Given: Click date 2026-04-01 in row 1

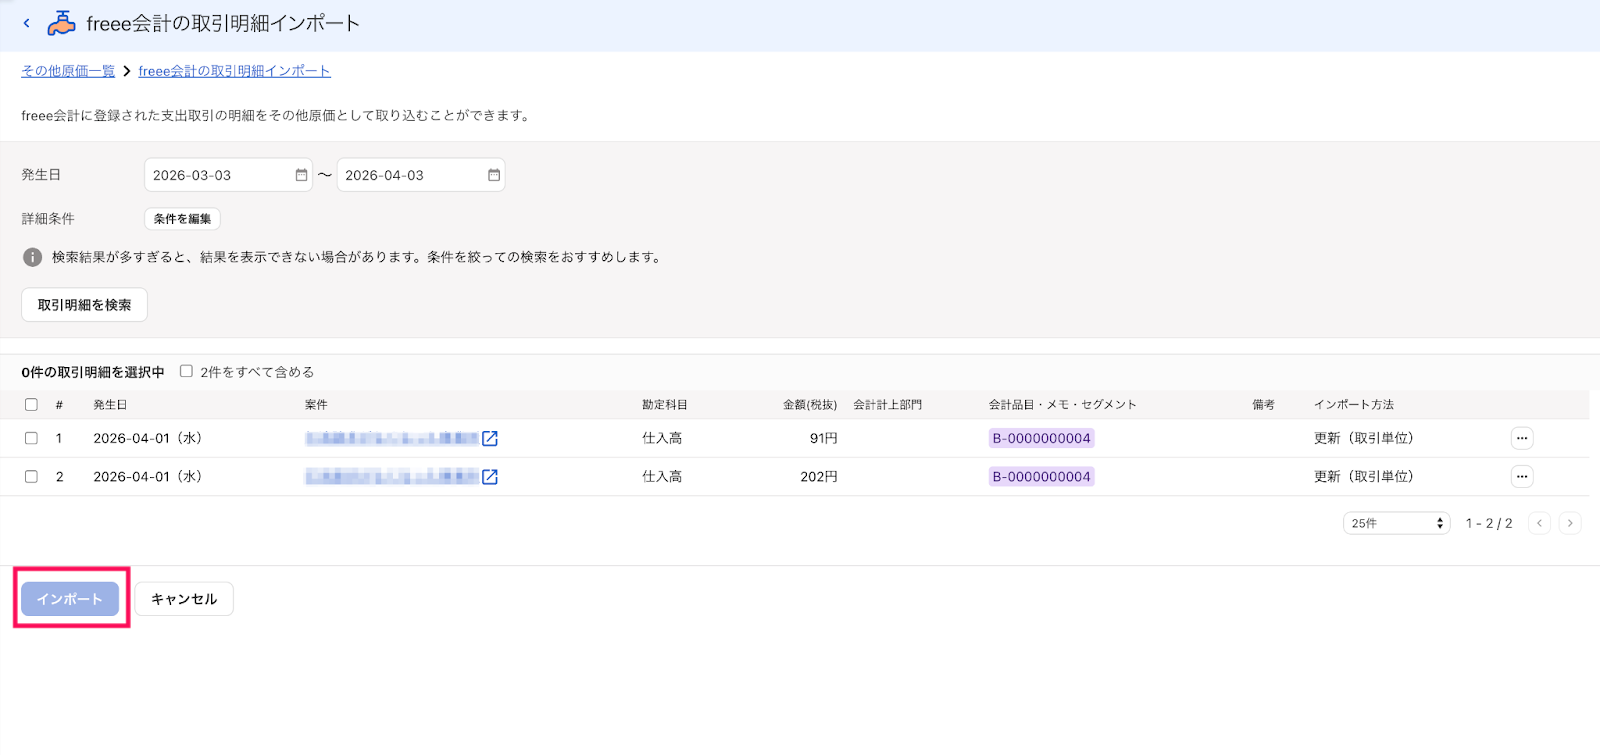Looking at the screenshot, I should (x=148, y=438).
